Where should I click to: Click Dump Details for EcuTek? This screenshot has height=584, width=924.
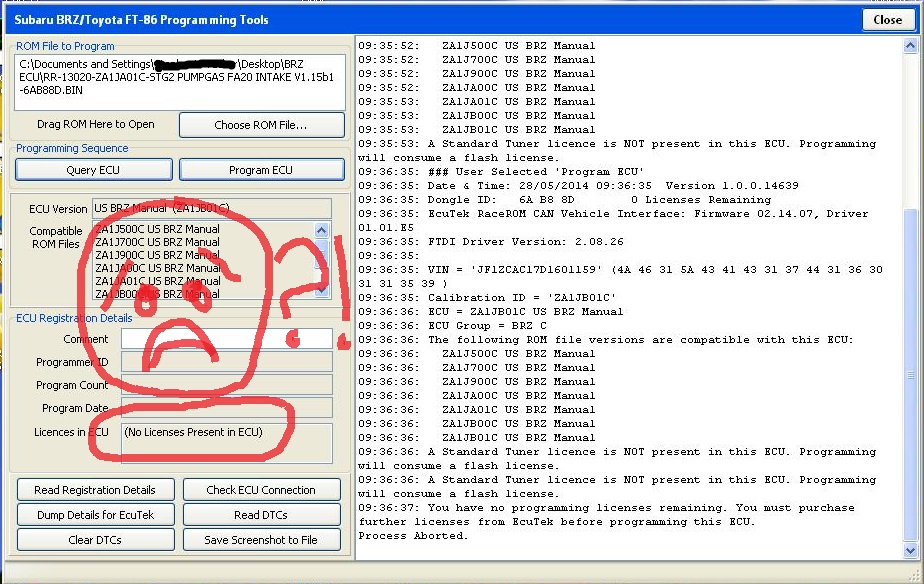[95, 515]
